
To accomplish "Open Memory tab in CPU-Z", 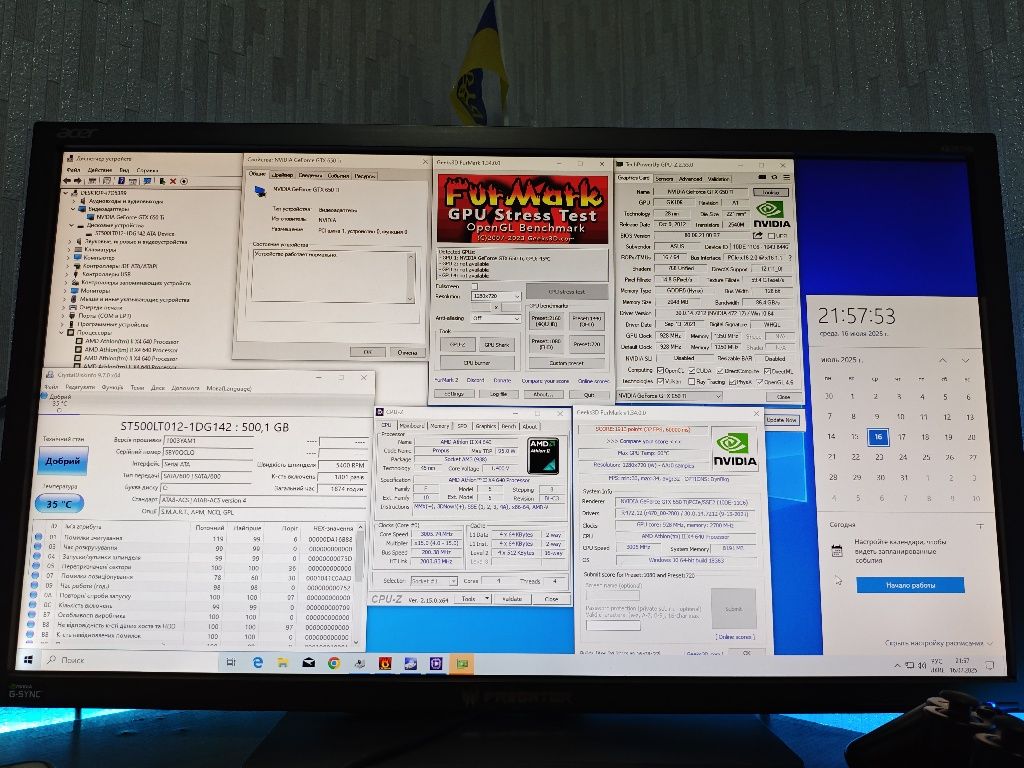I will tap(440, 426).
